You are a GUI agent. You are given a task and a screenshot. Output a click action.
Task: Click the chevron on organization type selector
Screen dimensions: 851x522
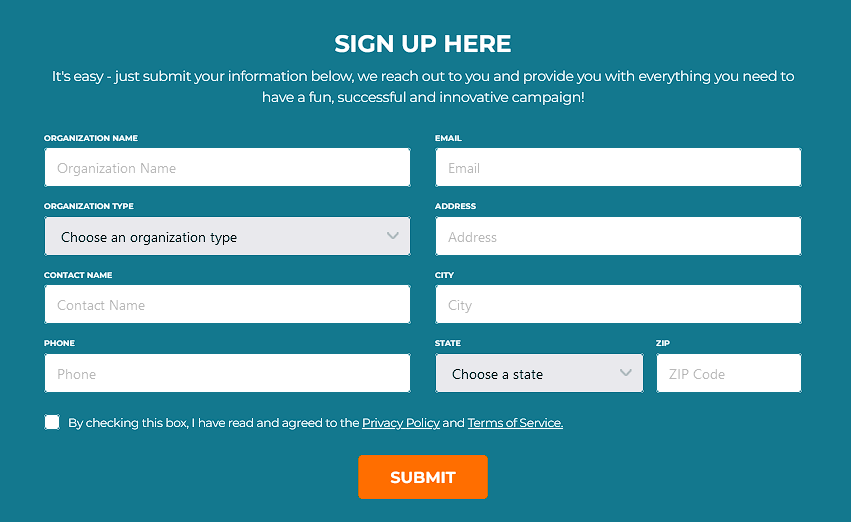(393, 236)
